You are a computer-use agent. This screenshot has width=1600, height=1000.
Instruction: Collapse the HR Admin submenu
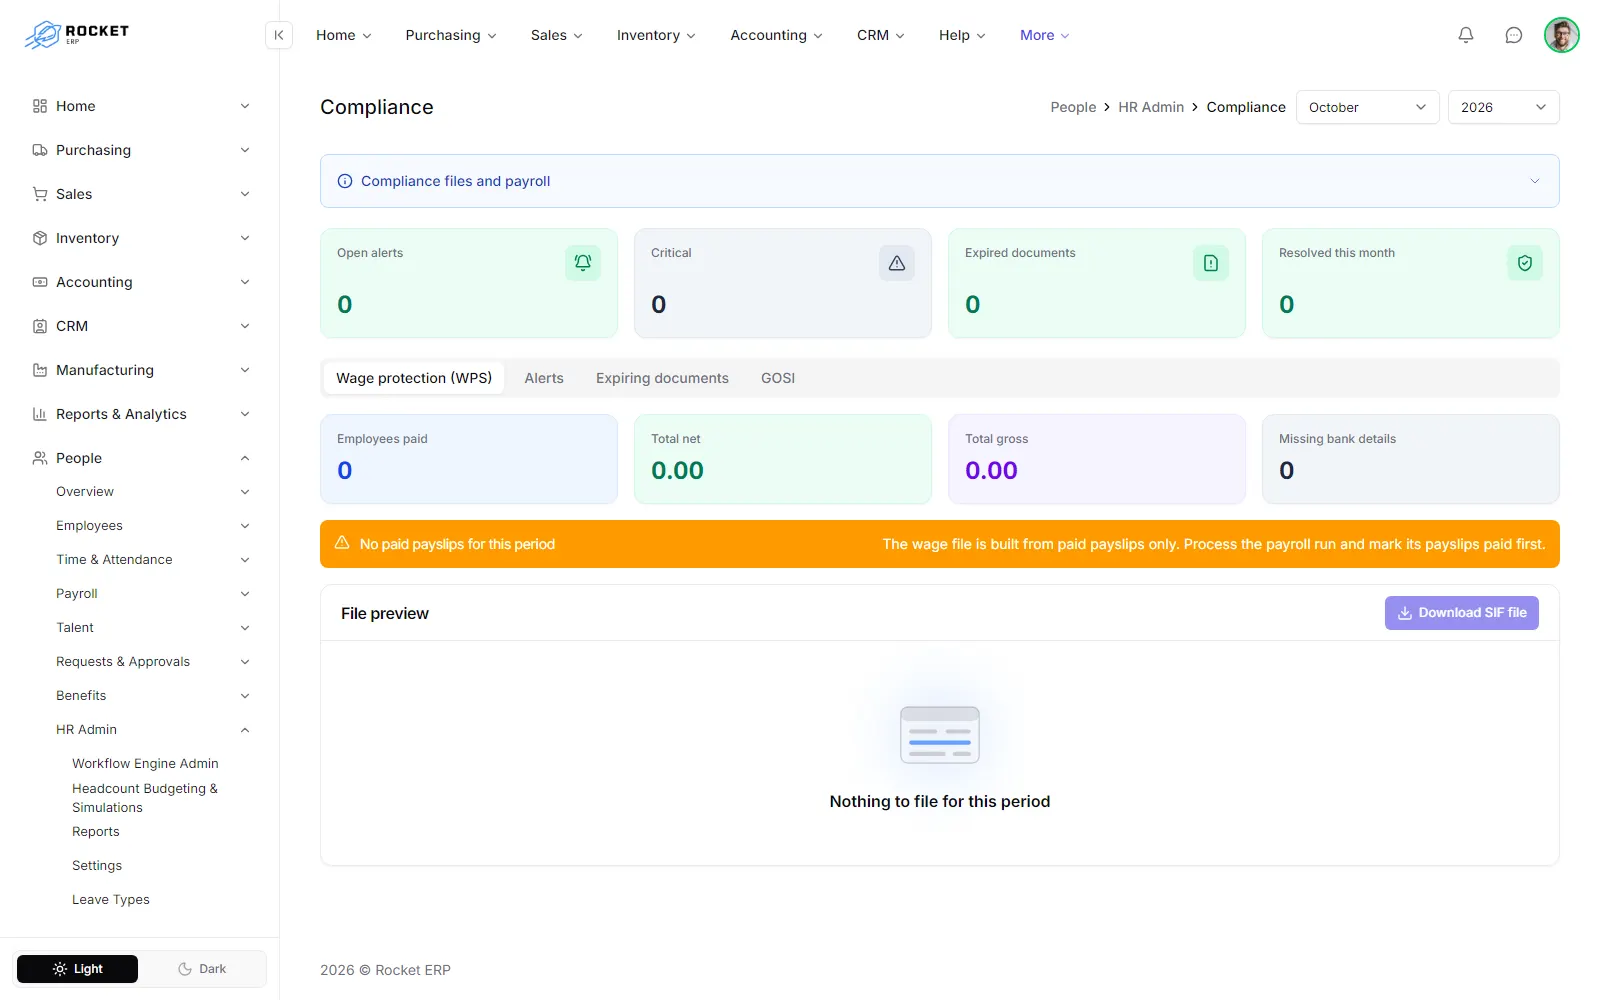(x=152, y=730)
